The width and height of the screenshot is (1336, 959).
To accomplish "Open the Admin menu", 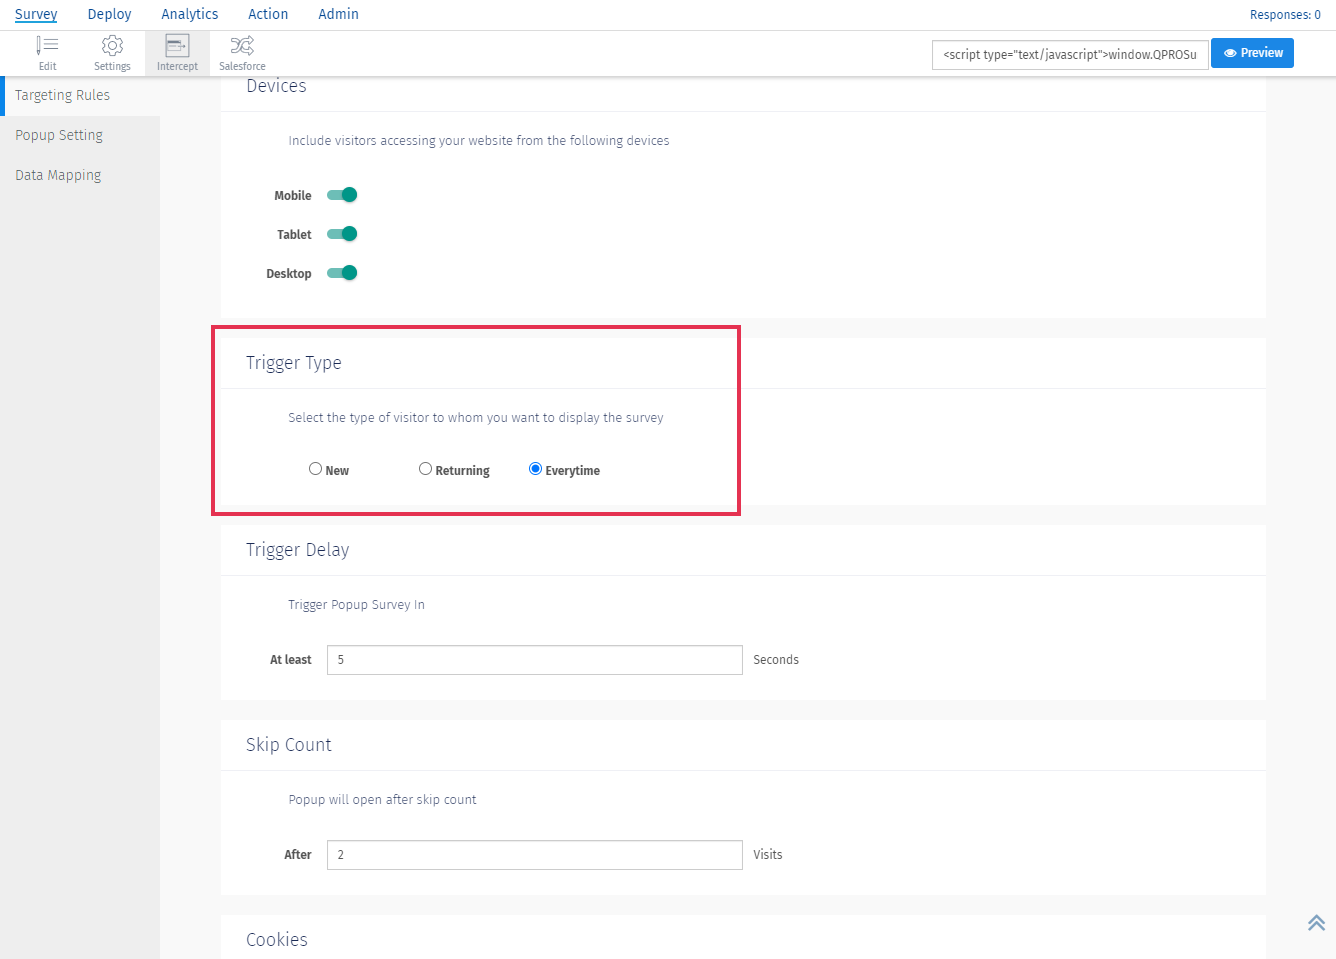I will [338, 14].
